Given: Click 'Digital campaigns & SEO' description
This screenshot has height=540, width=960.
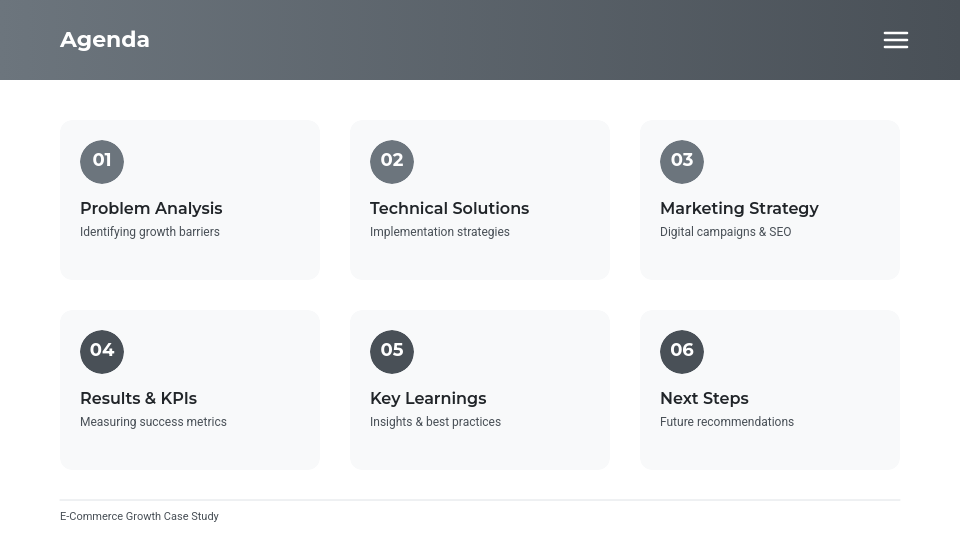Looking at the screenshot, I should (725, 232).
